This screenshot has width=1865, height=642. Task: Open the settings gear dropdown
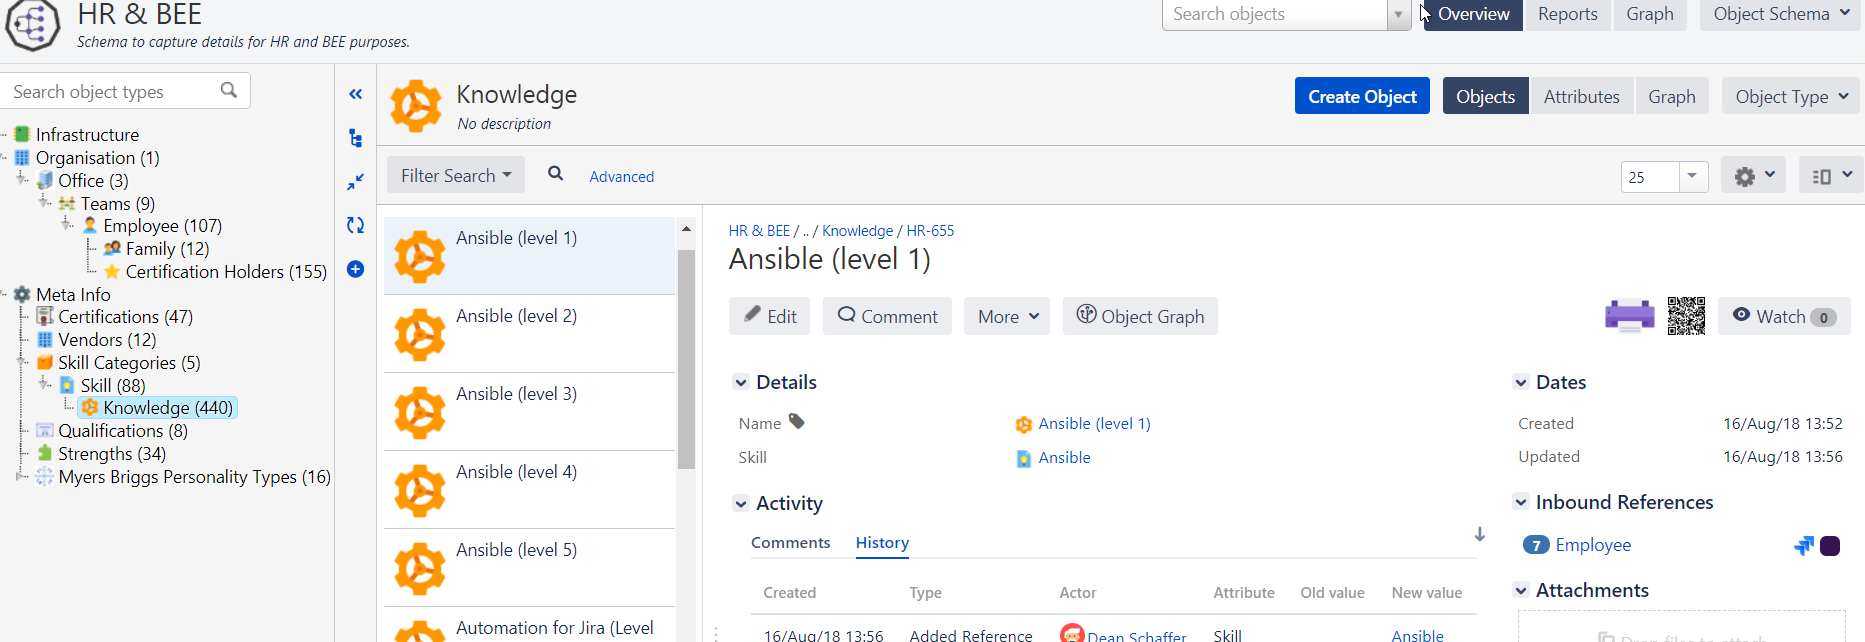click(1754, 176)
